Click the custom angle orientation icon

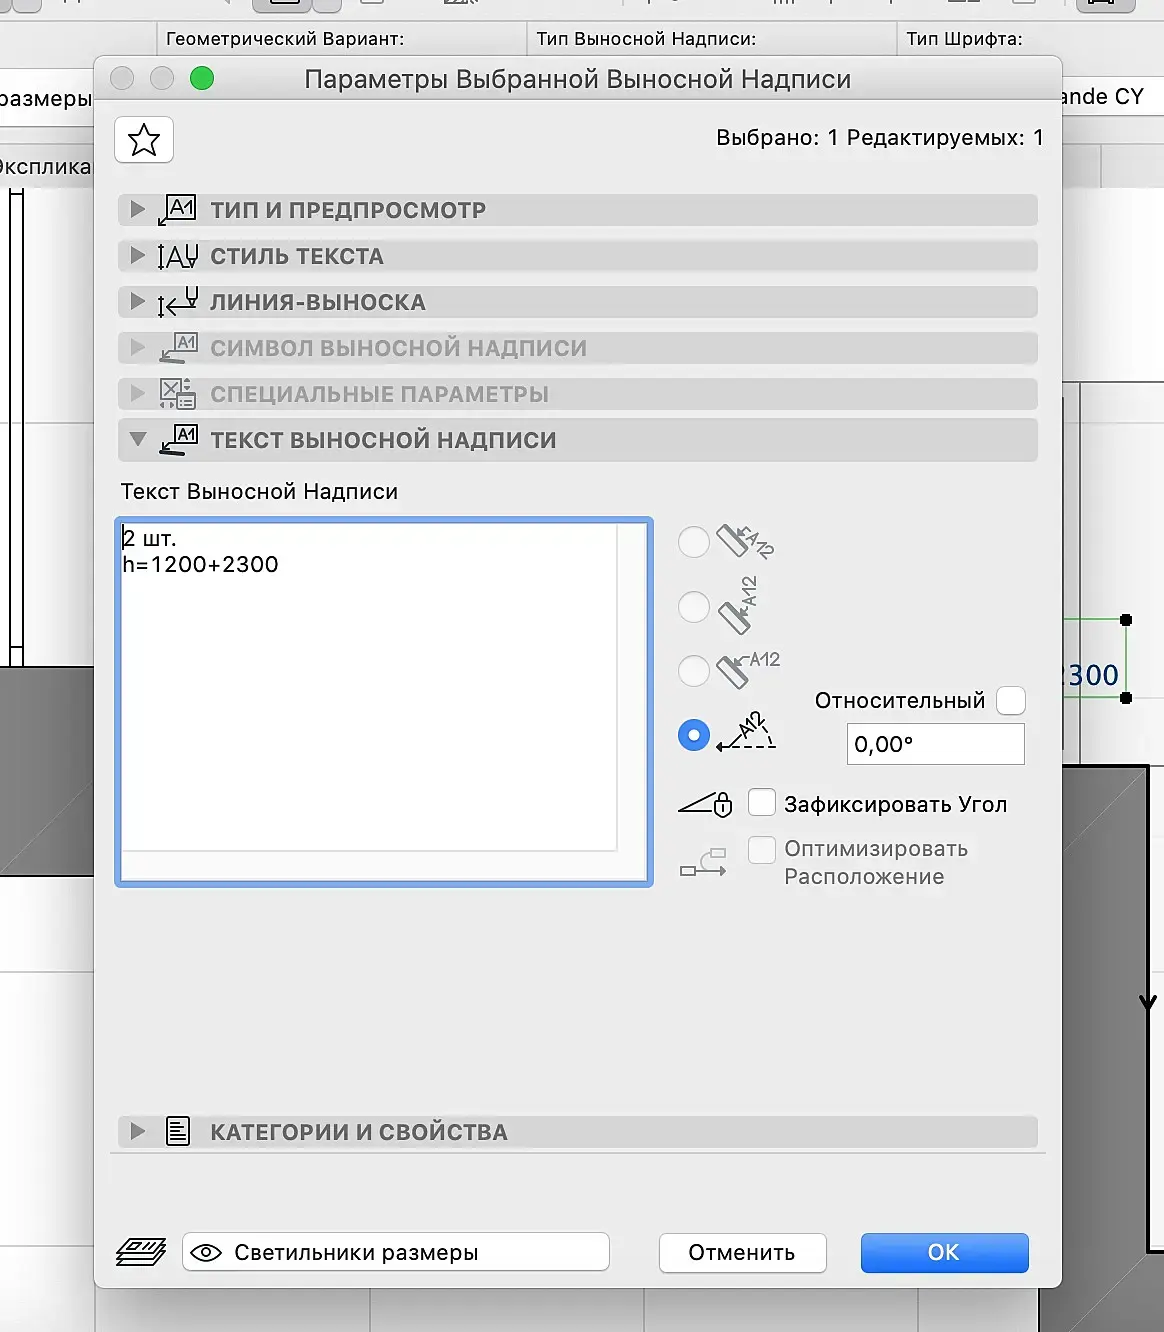(x=746, y=732)
